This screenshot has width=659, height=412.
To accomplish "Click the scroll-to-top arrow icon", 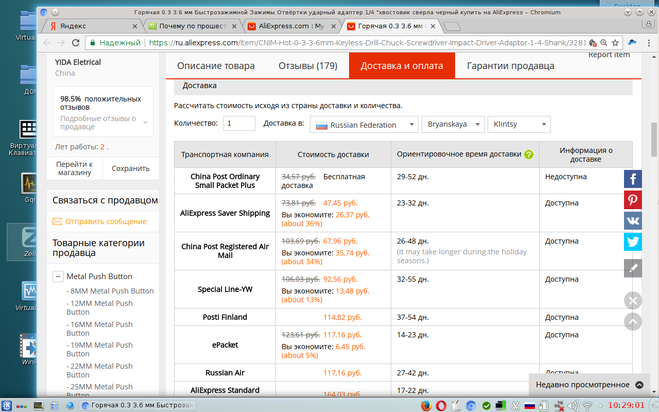I will (632, 322).
